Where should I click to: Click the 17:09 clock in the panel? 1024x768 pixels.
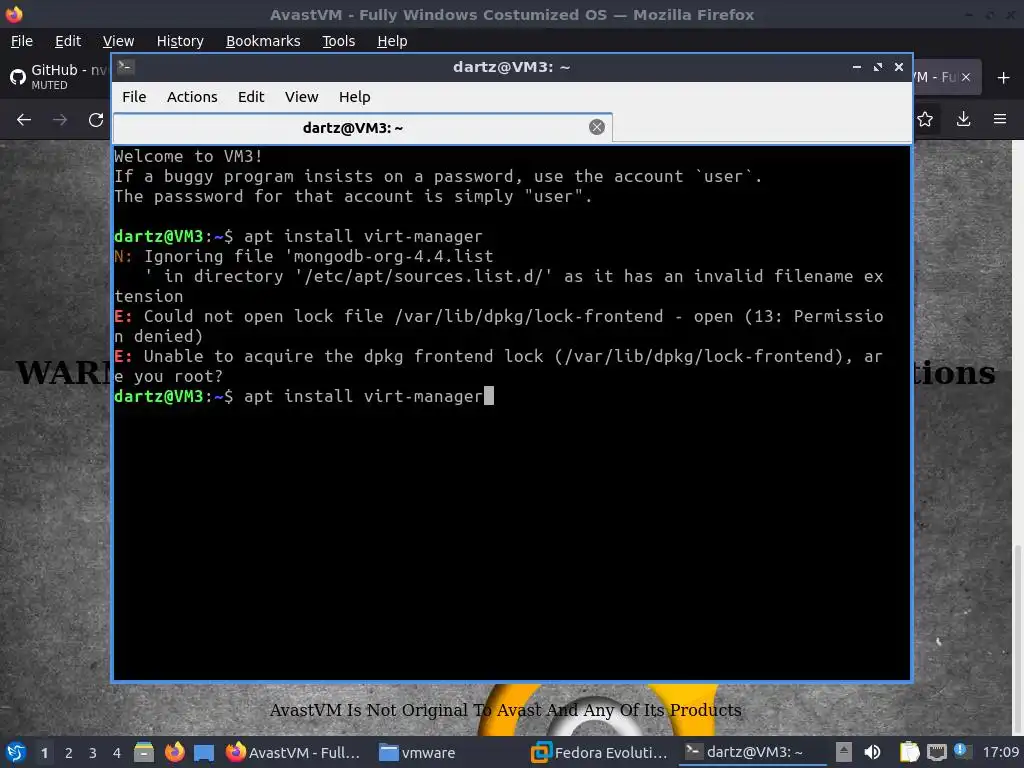click(x=1001, y=752)
